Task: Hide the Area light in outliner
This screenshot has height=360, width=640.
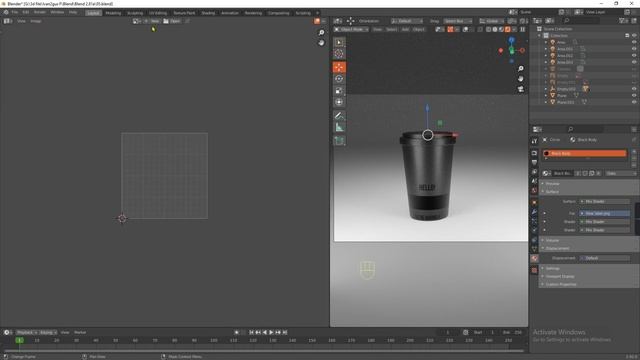Action: [634, 42]
